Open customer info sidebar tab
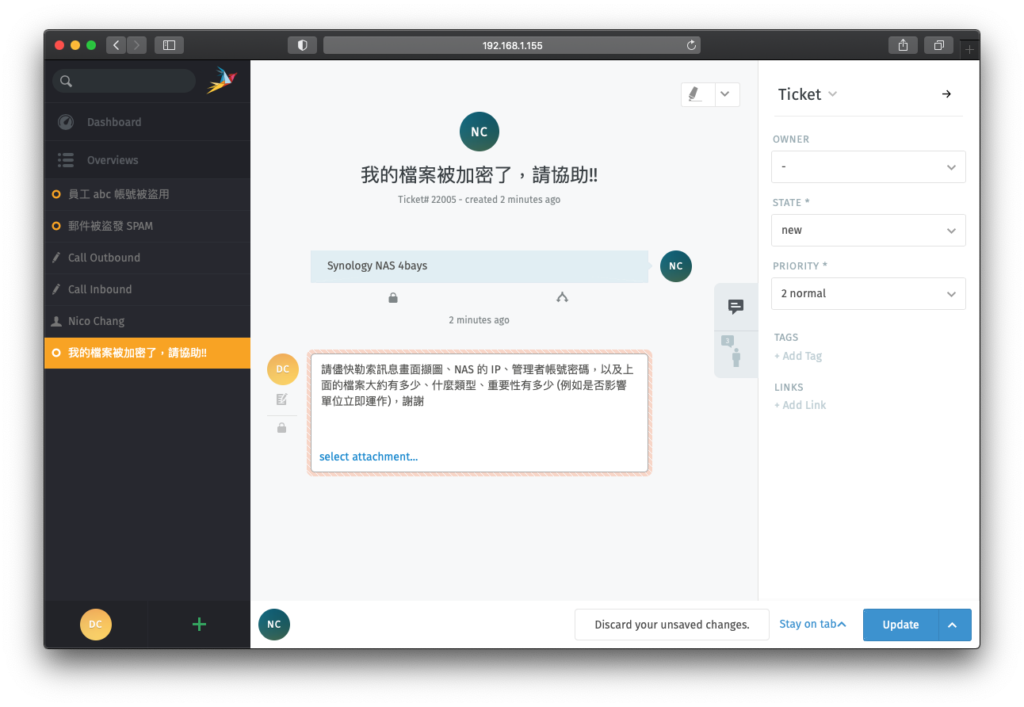 [736, 354]
